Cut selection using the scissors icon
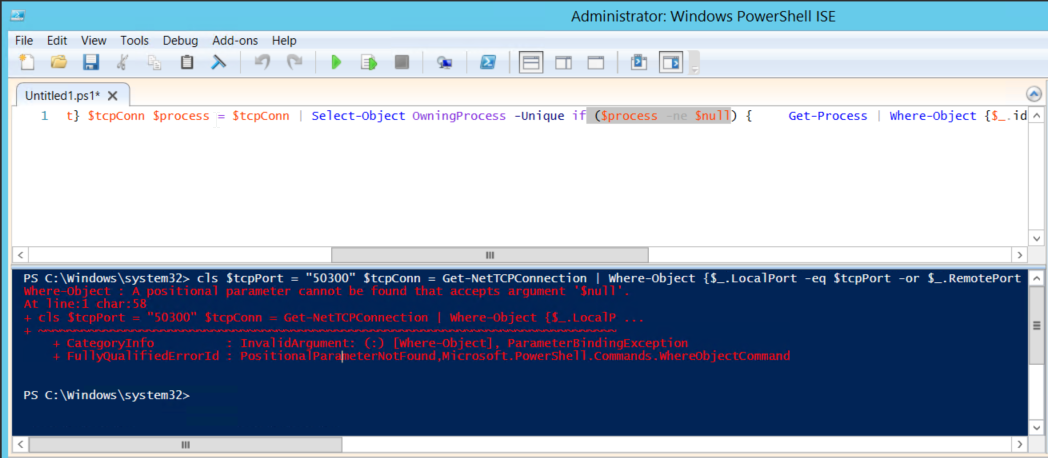 point(122,63)
